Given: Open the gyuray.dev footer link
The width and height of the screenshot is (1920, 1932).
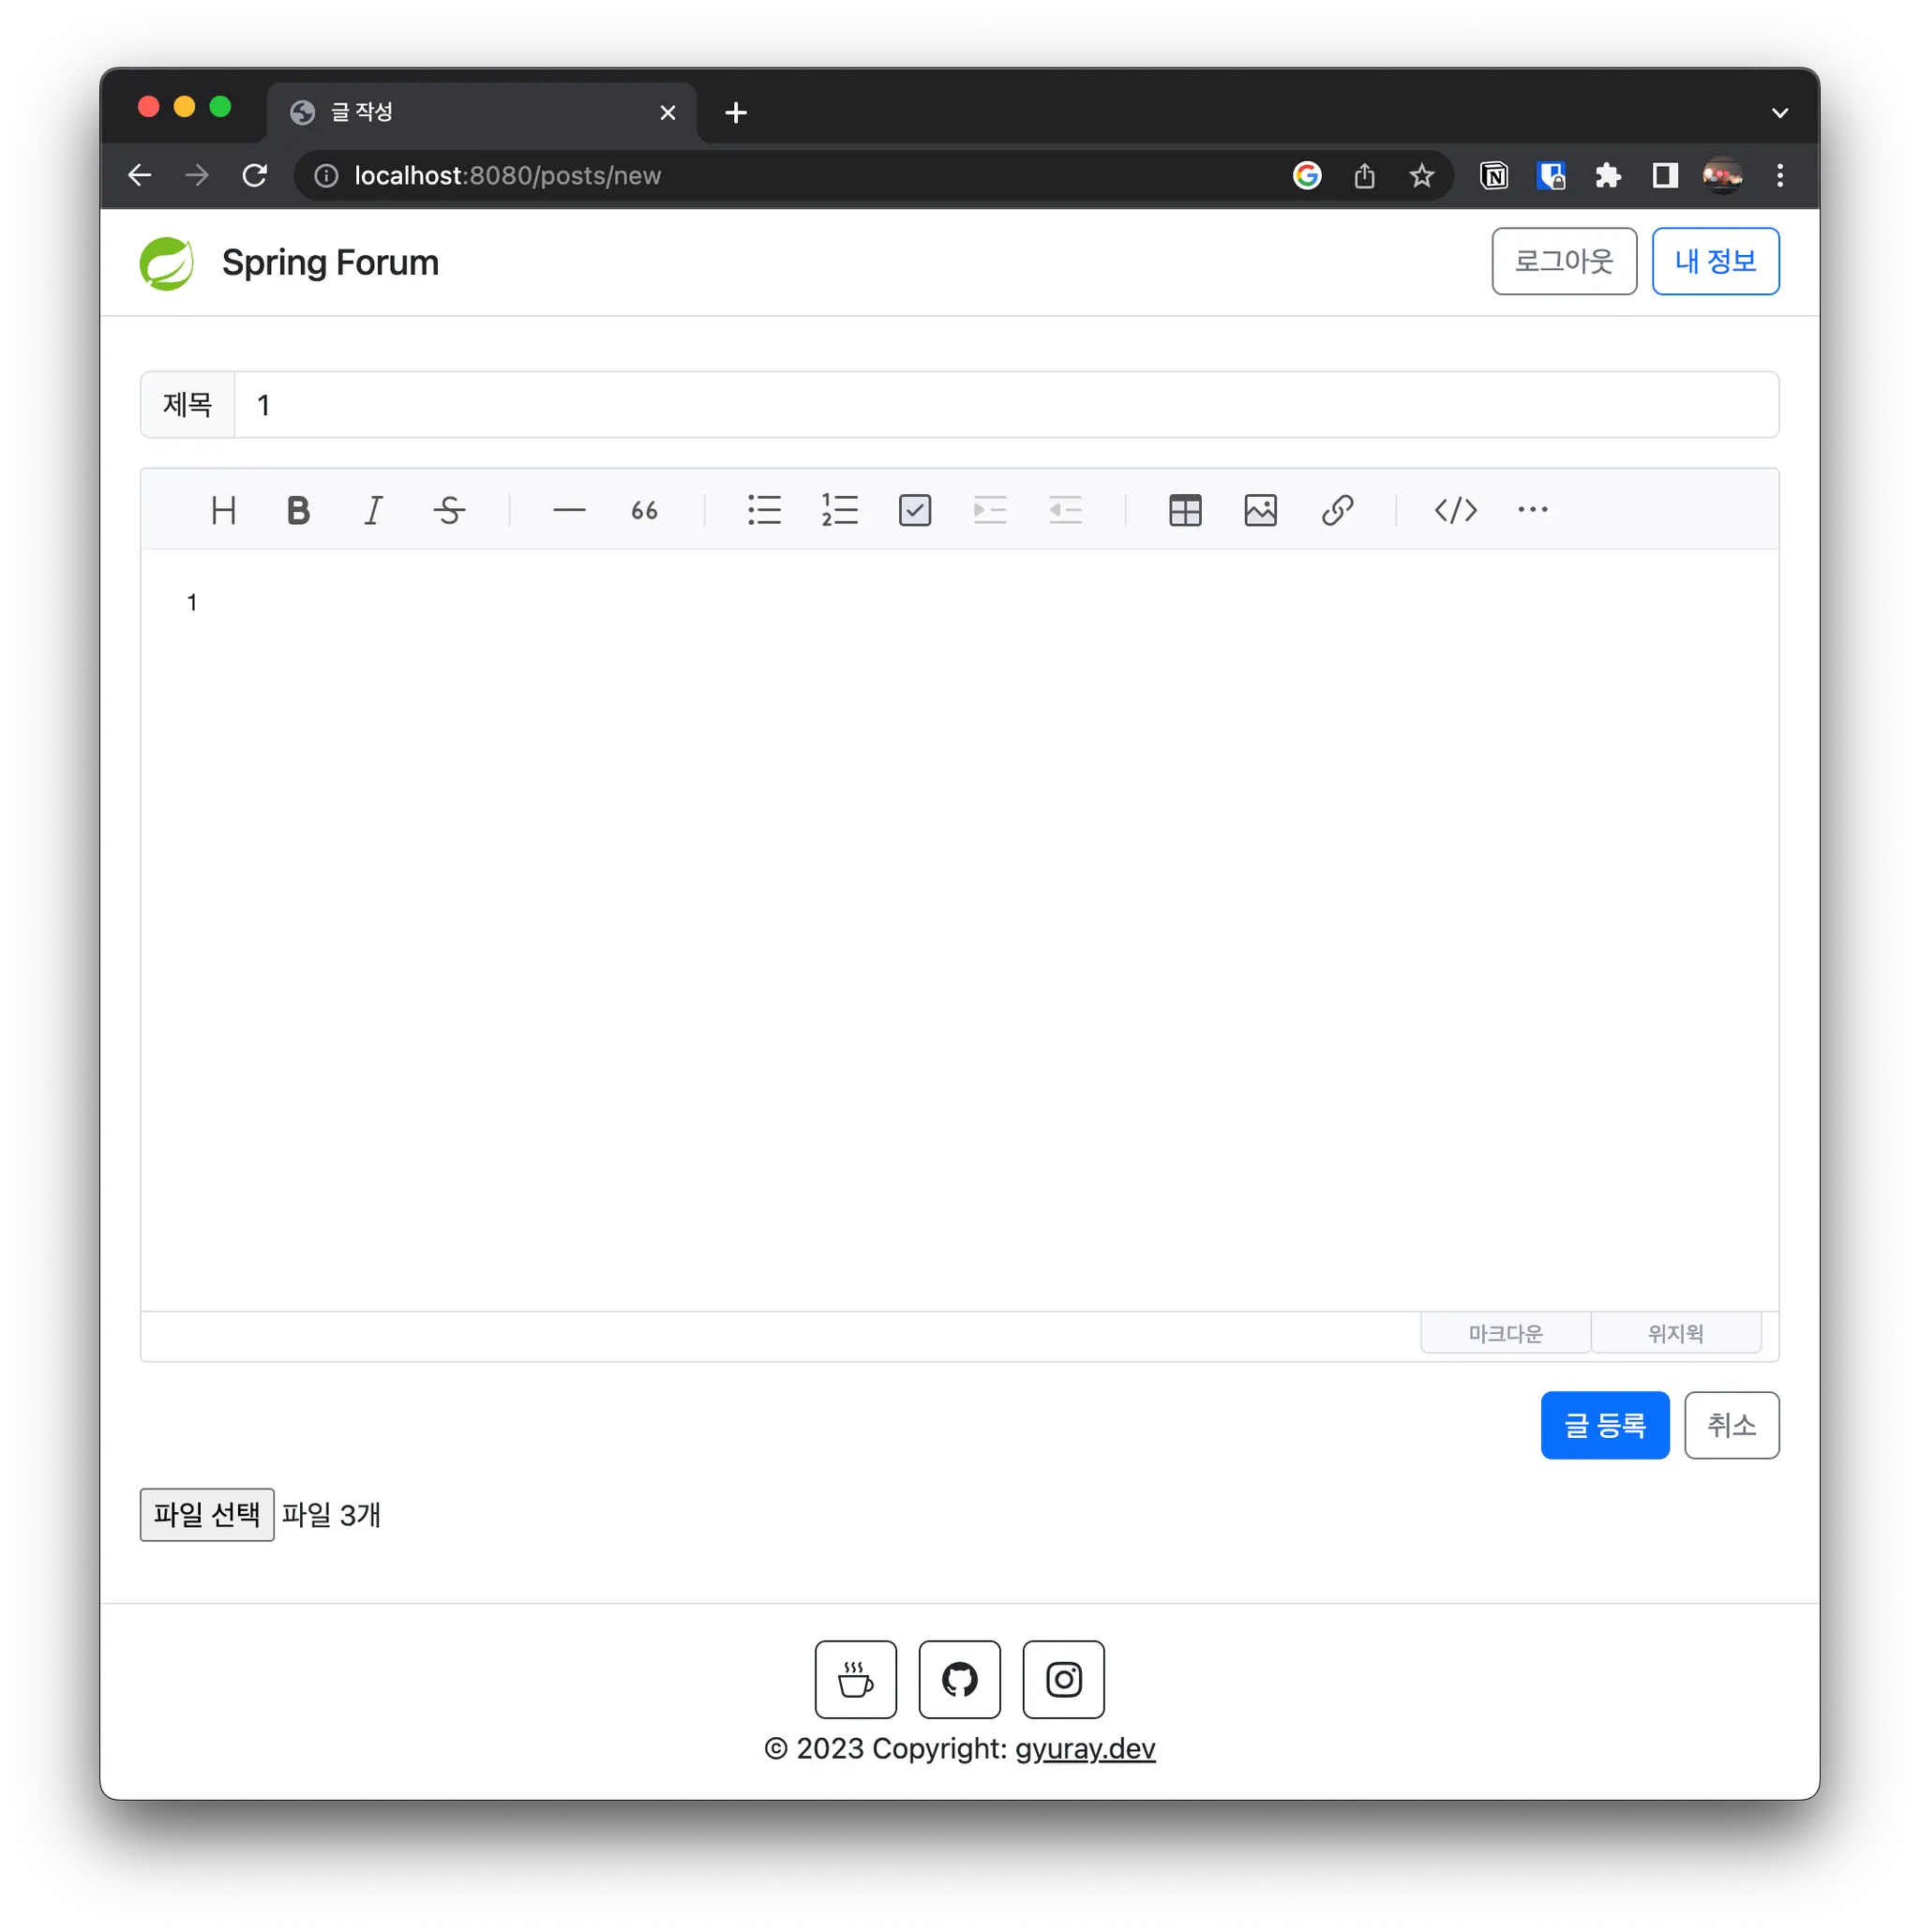Looking at the screenshot, I should (x=1085, y=1748).
